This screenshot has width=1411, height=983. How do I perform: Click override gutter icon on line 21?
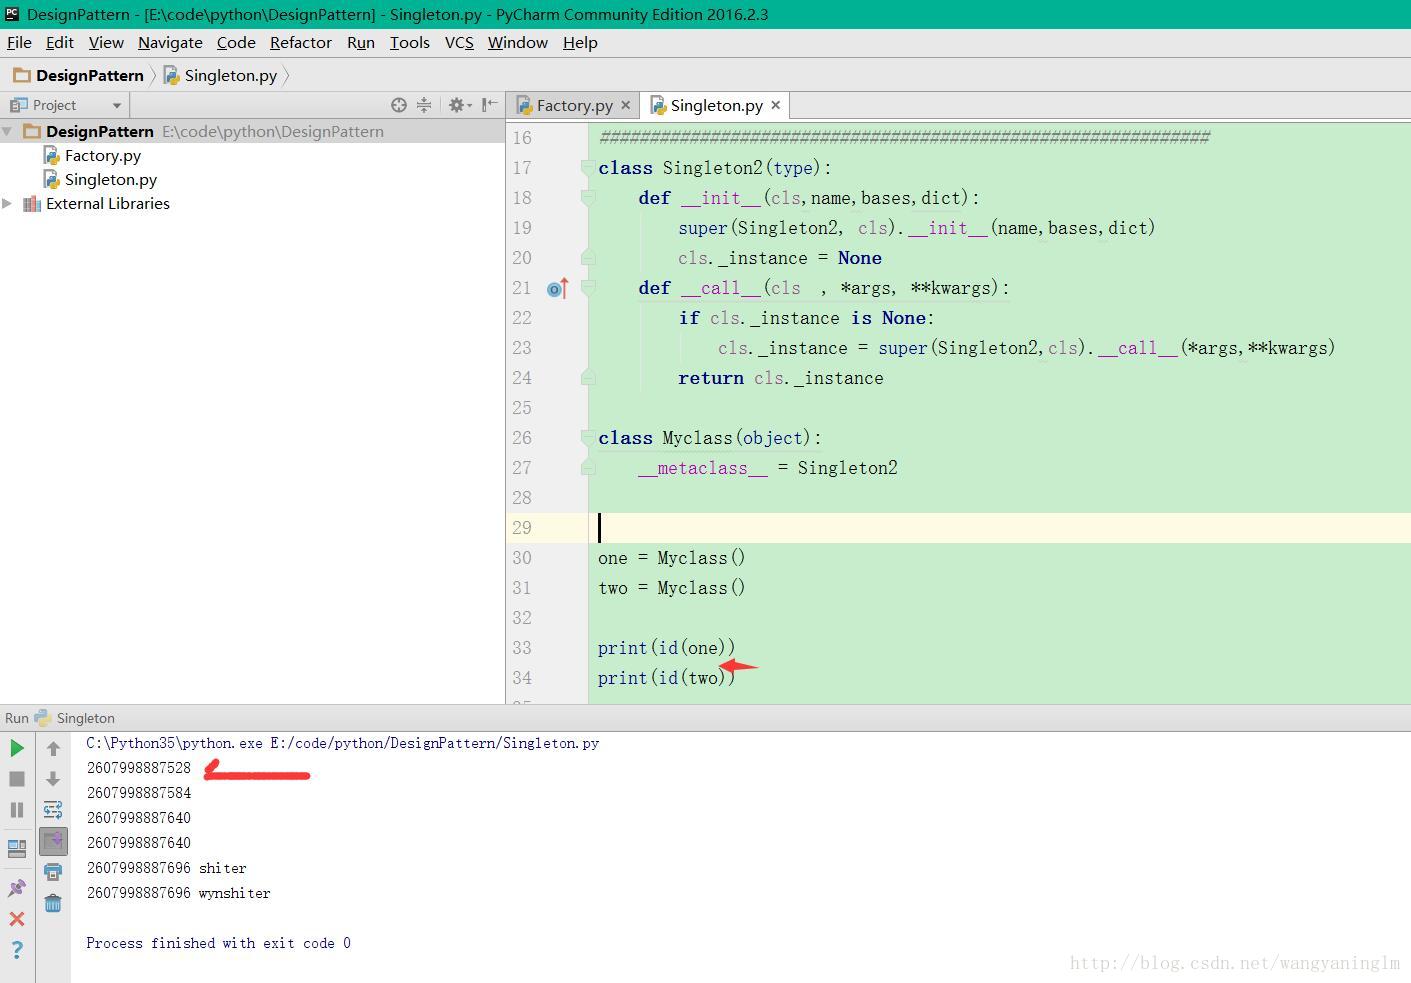tap(557, 288)
